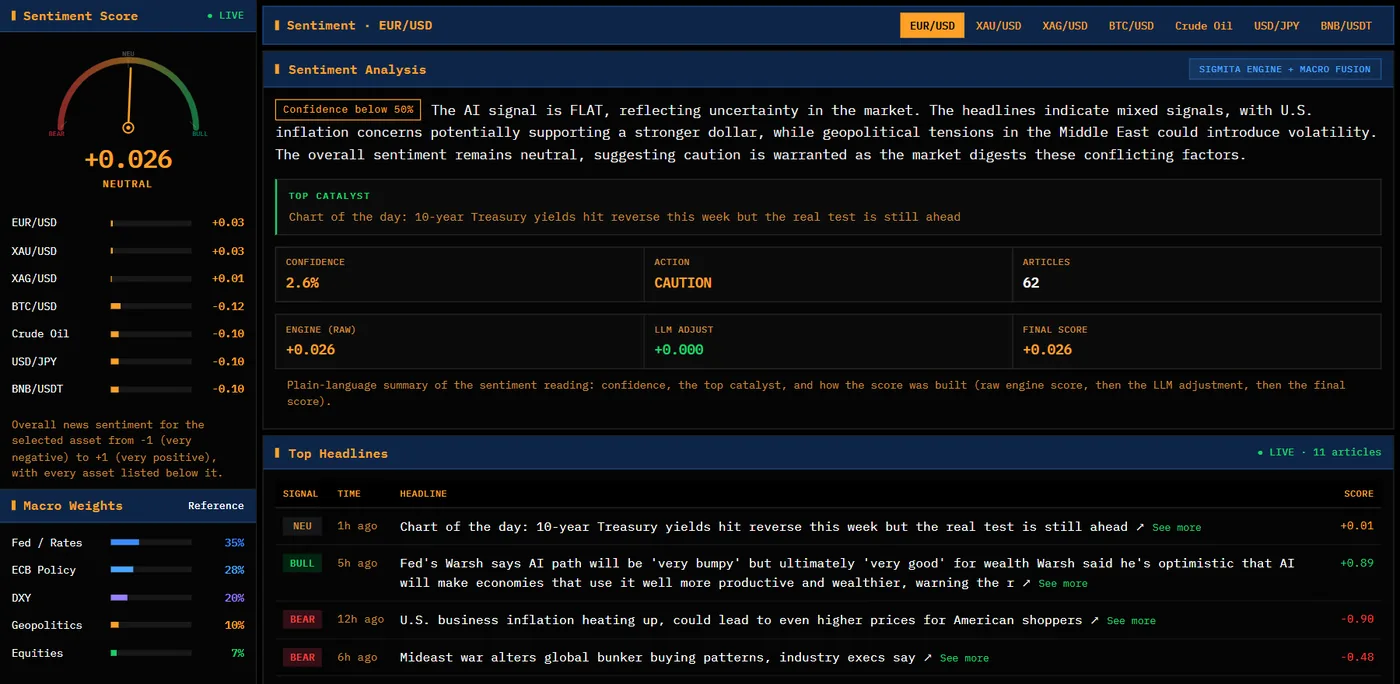The width and height of the screenshot is (1400, 684).
Task: Select XAU/USD row in sentiment list
Action: 128,251
